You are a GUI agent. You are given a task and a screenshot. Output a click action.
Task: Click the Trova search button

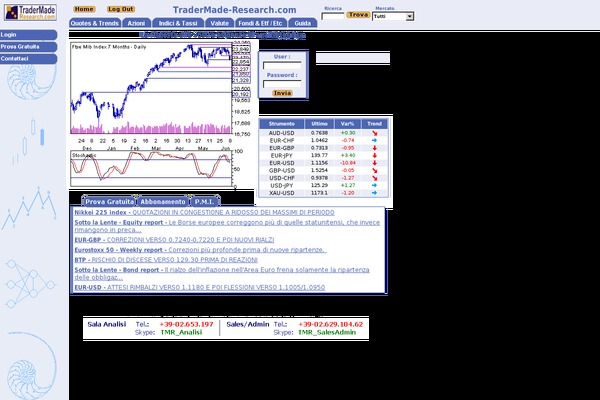[x=358, y=15]
